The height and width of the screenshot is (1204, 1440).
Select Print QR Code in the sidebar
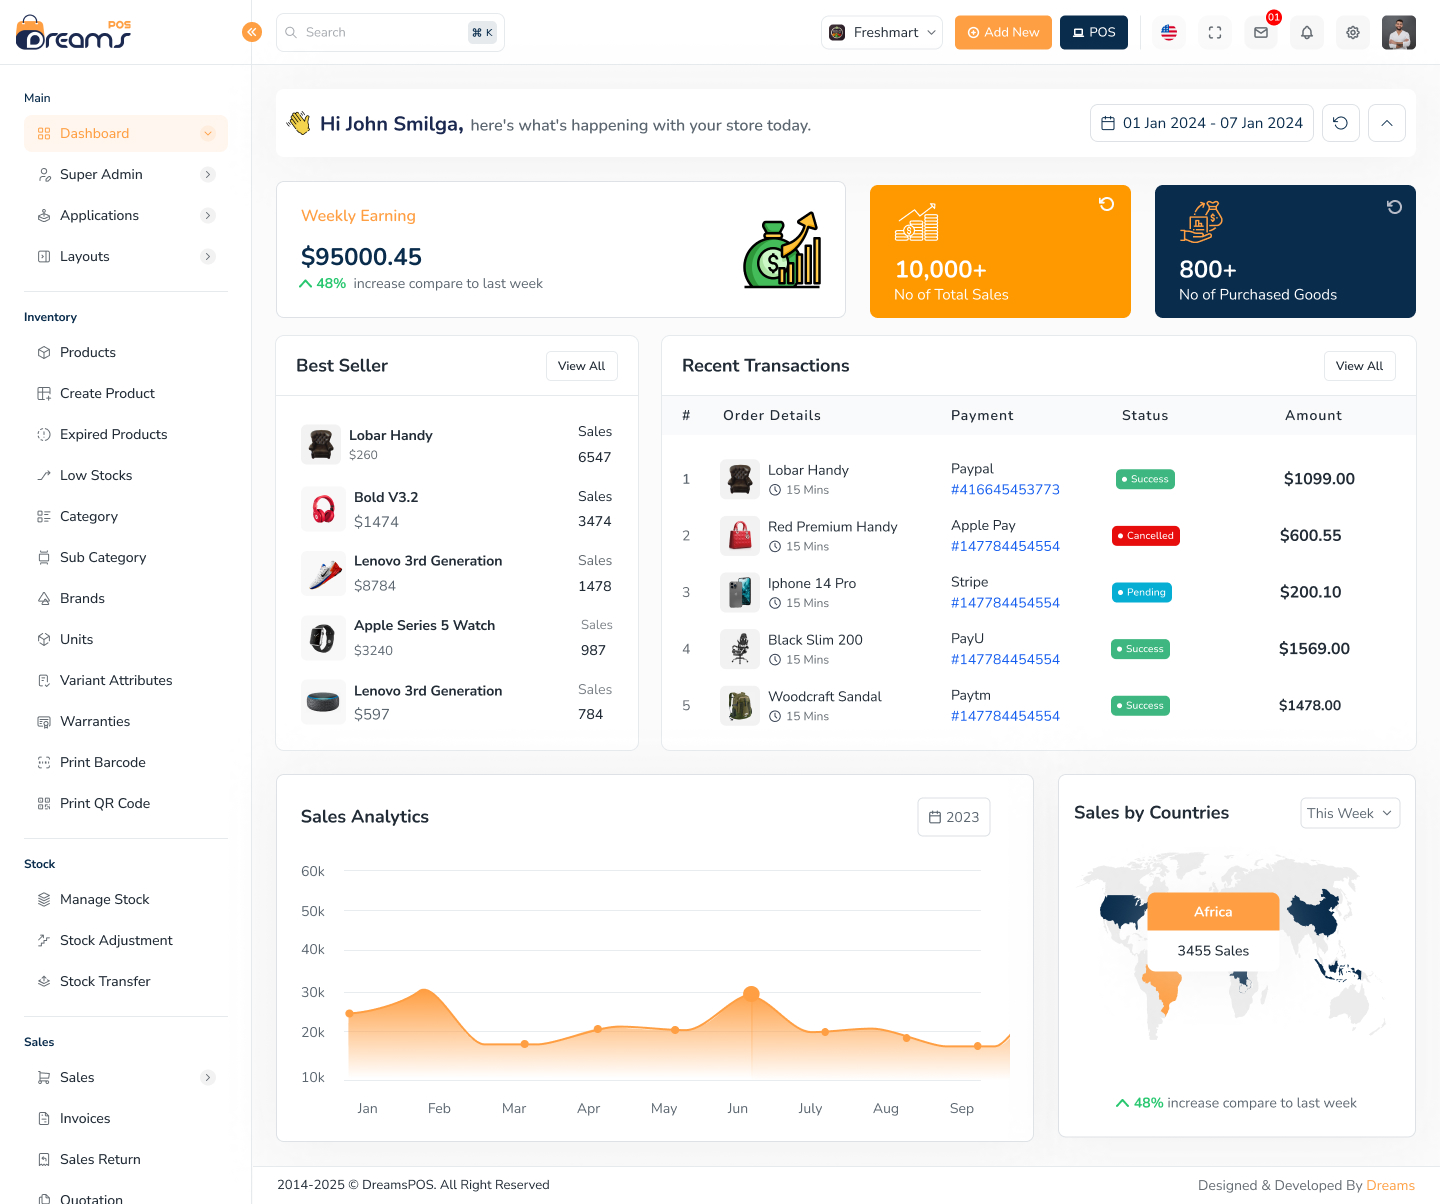click(x=104, y=803)
